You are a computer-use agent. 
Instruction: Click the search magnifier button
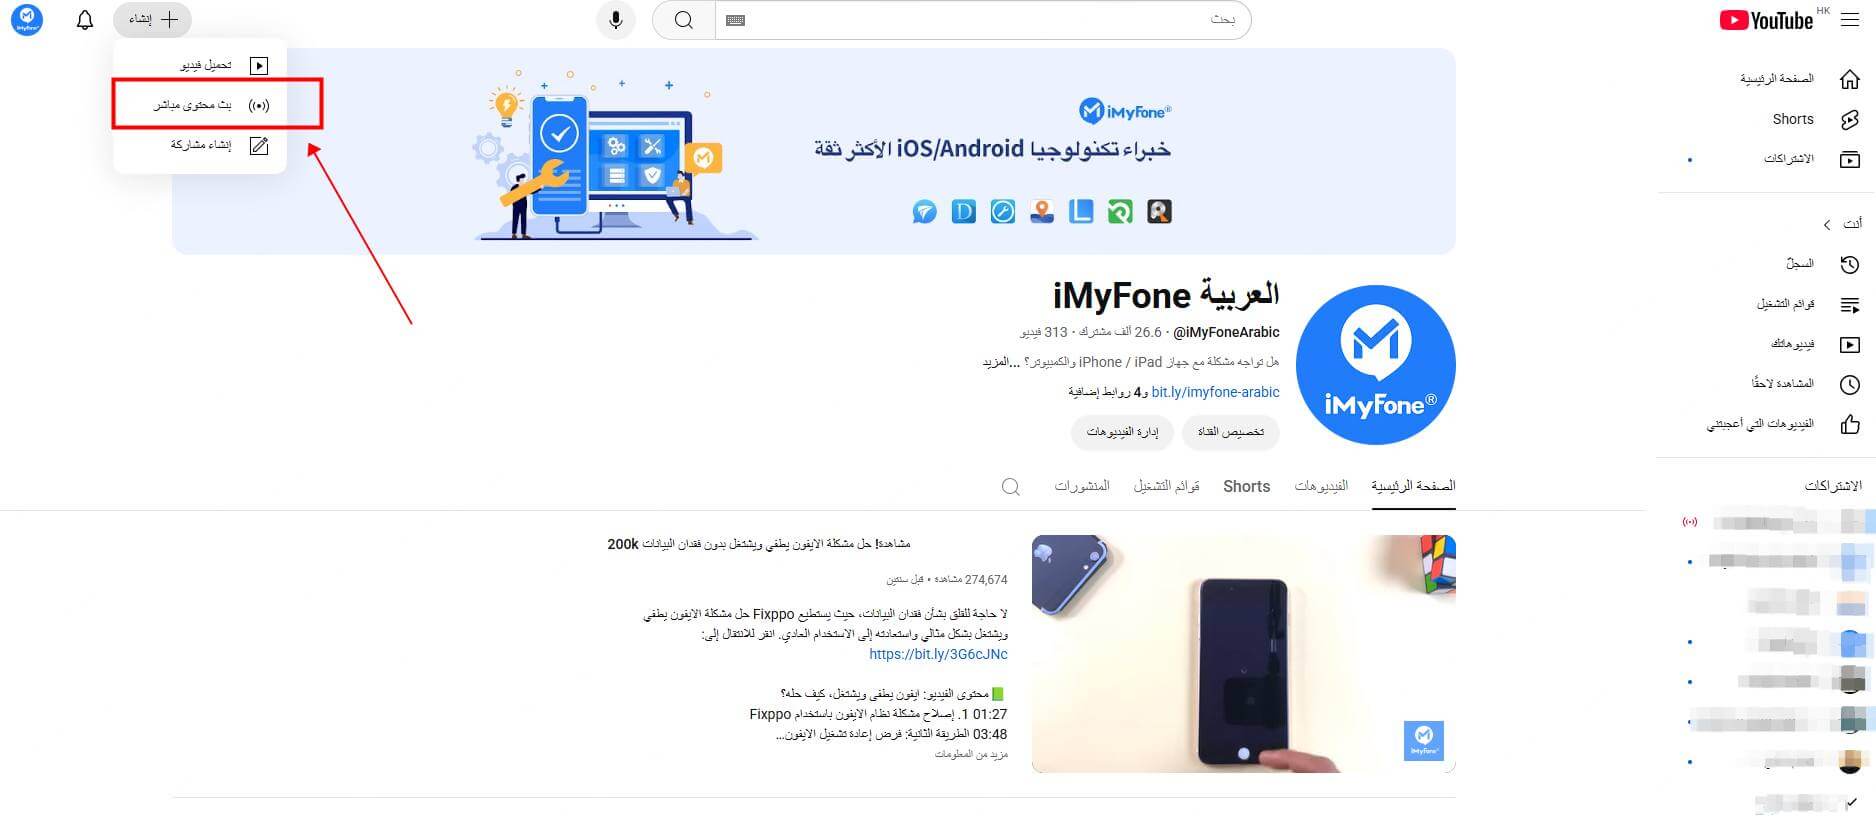pyautogui.click(x=684, y=20)
